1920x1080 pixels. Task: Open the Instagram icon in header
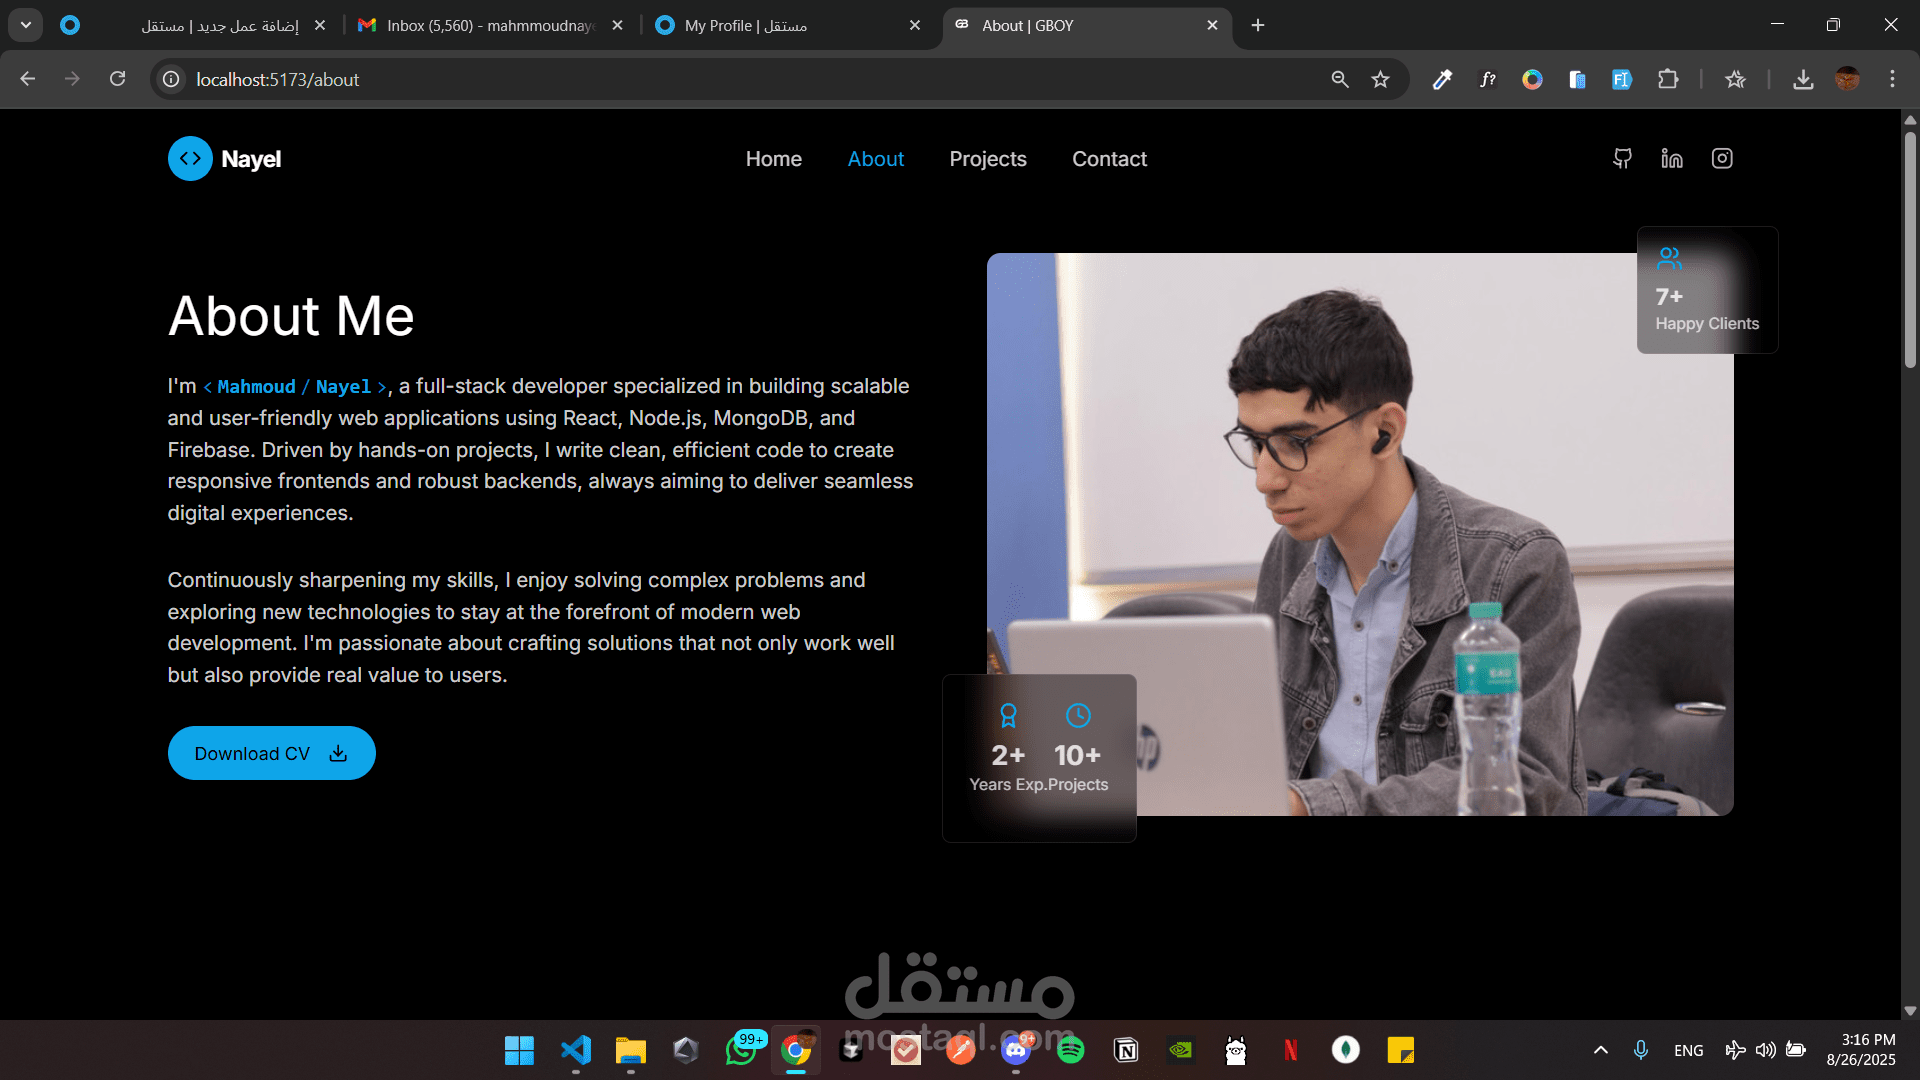pyautogui.click(x=1722, y=159)
